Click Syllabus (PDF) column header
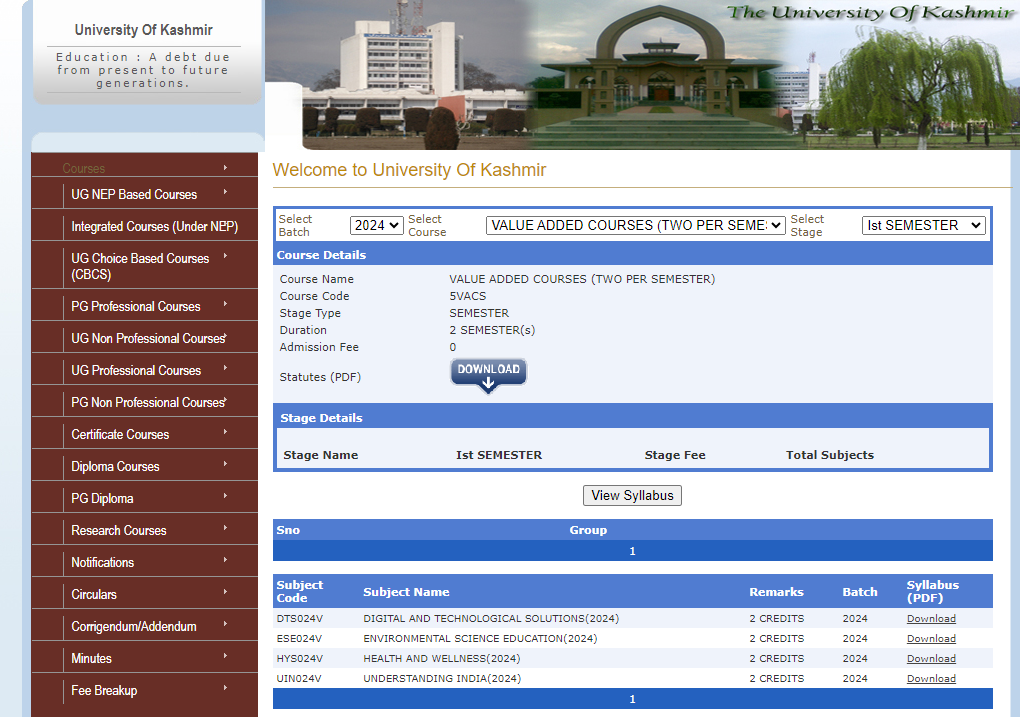The width and height of the screenshot is (1020, 717). [933, 591]
